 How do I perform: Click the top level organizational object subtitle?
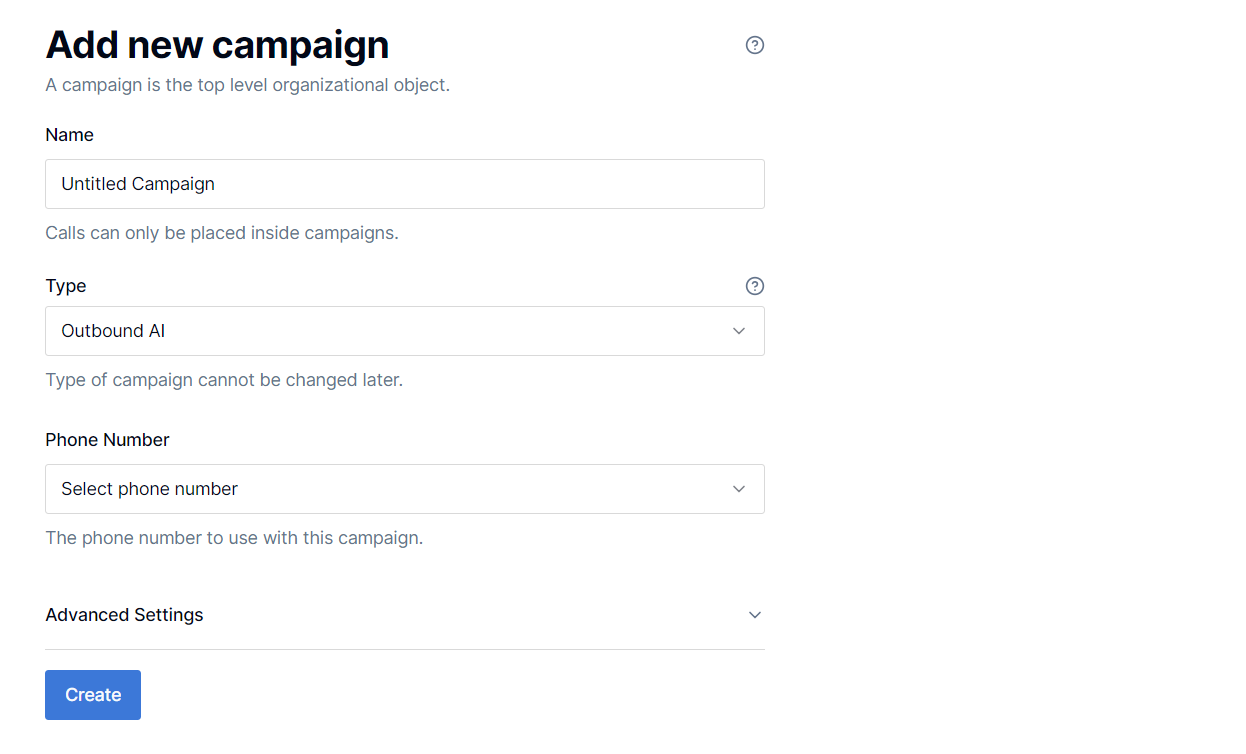click(x=247, y=85)
